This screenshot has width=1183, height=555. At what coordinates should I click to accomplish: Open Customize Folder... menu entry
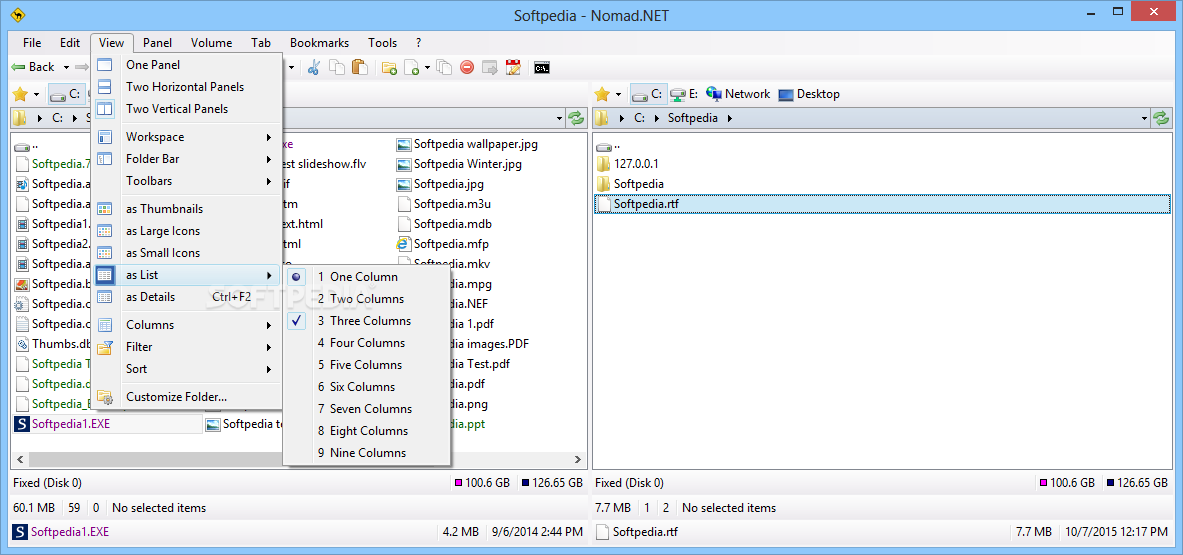(x=186, y=397)
